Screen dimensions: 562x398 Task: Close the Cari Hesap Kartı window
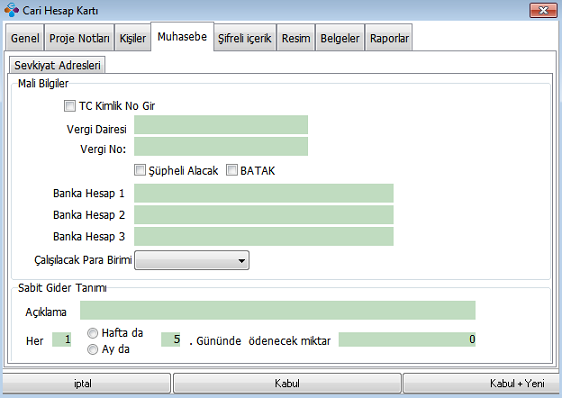click(x=543, y=10)
